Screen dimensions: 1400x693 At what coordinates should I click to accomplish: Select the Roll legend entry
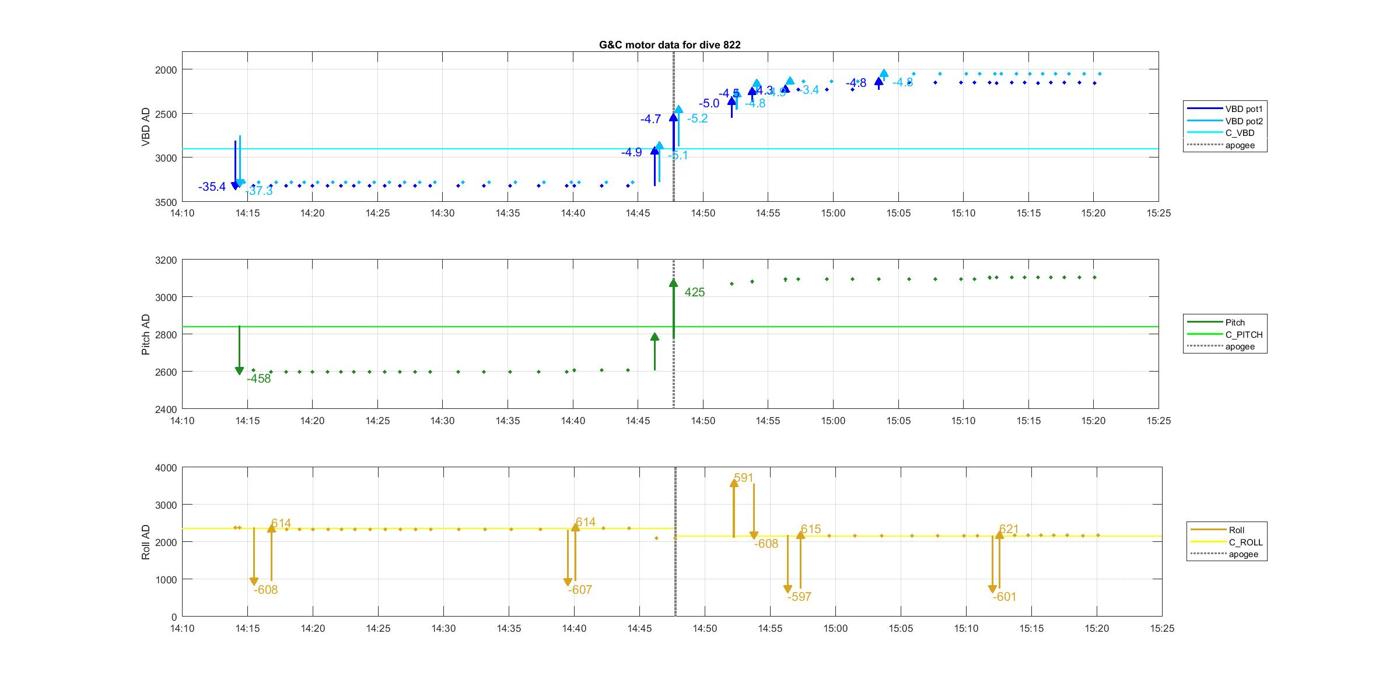click(x=1218, y=530)
